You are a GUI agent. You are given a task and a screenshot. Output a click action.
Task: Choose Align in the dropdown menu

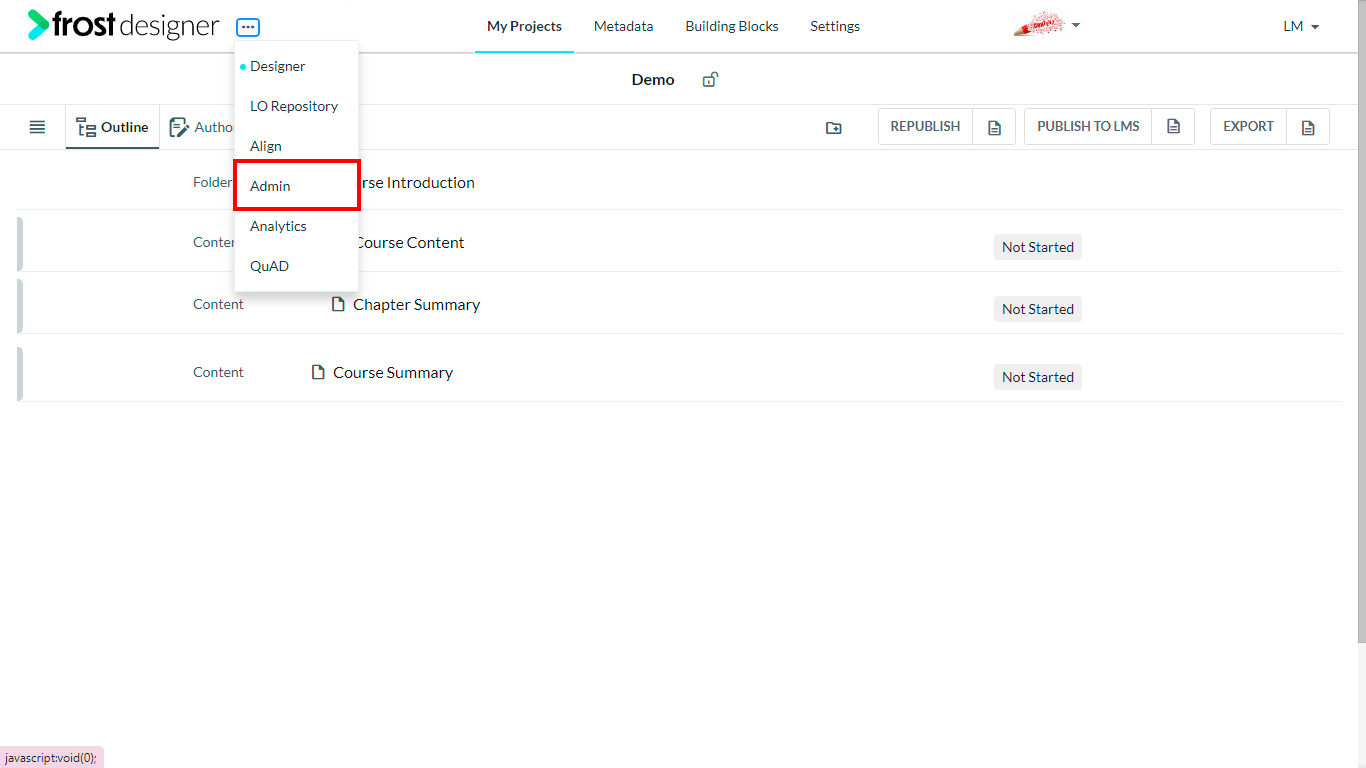coord(266,146)
